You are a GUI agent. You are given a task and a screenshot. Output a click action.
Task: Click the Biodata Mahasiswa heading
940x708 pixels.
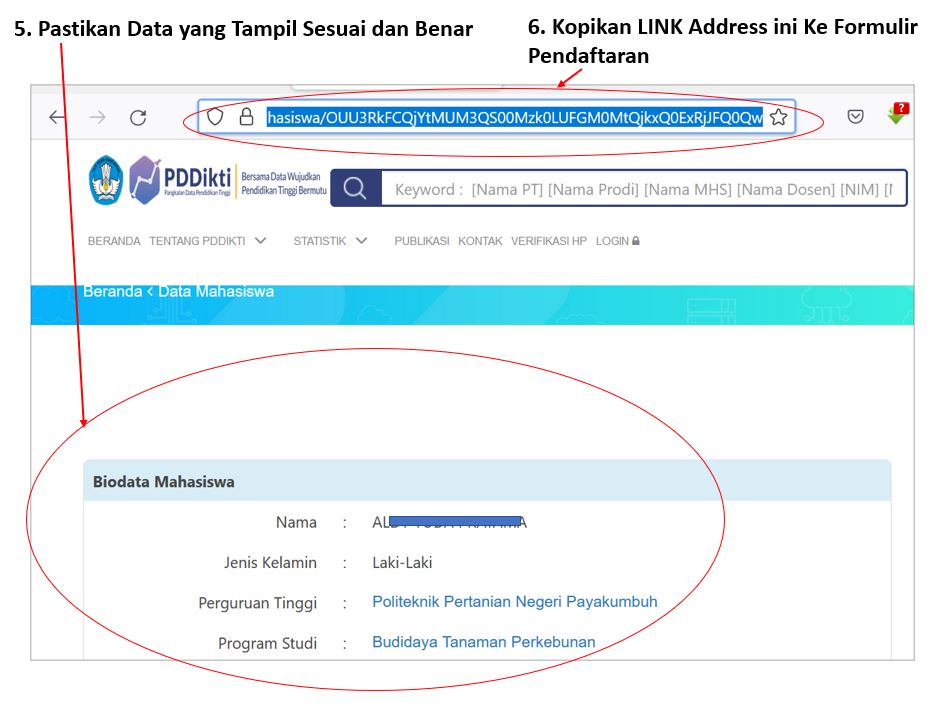tap(164, 482)
